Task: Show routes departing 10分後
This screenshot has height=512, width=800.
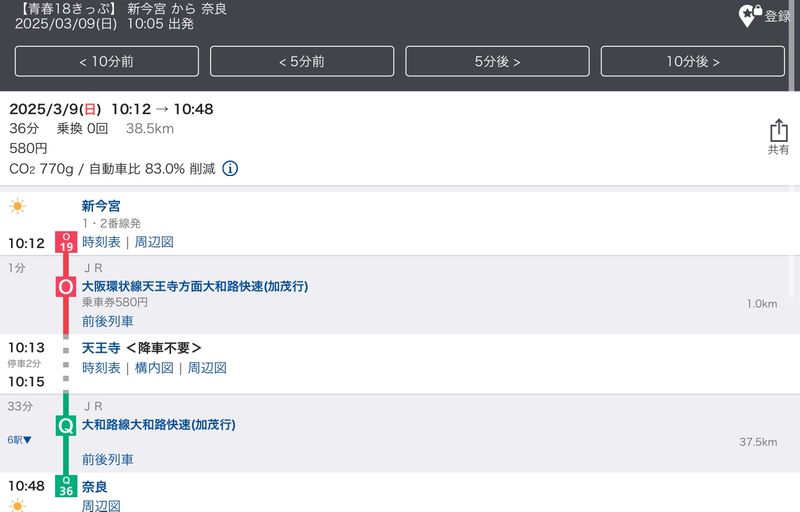Action: (x=692, y=62)
